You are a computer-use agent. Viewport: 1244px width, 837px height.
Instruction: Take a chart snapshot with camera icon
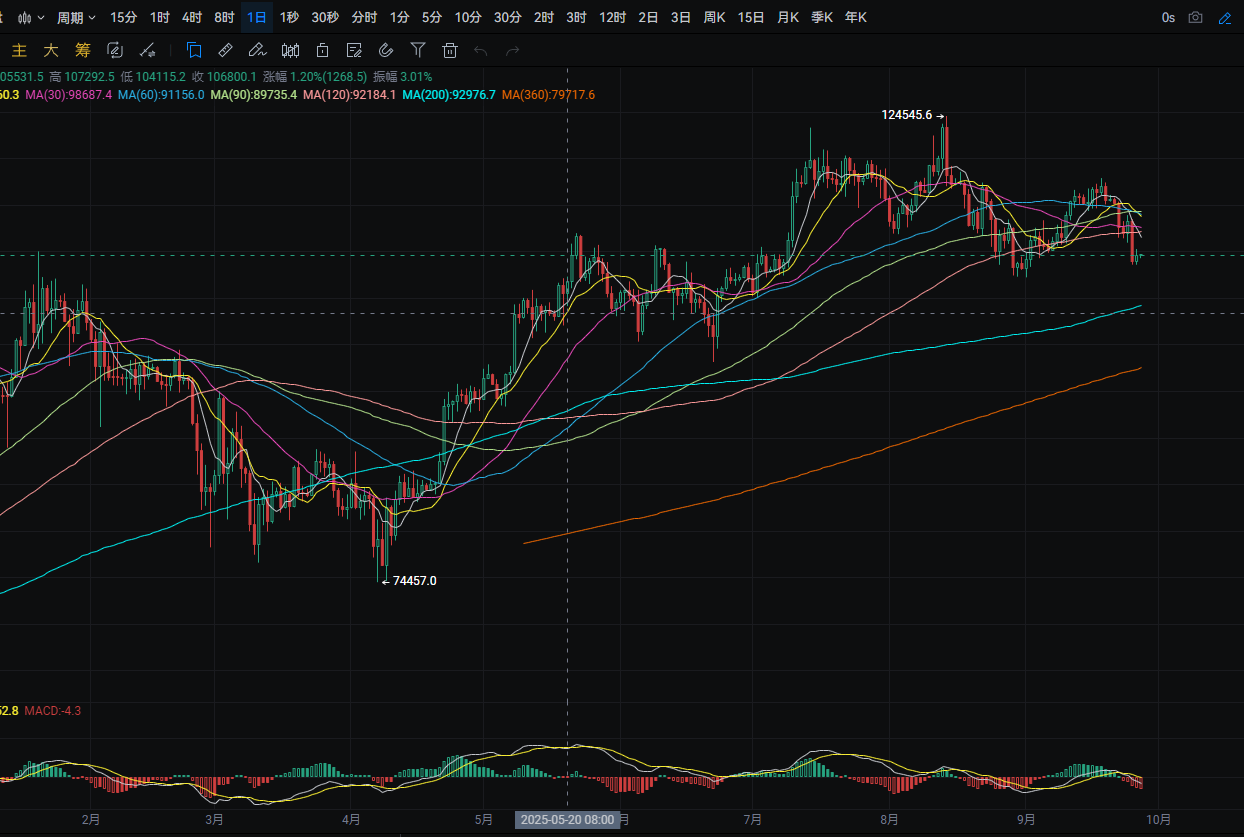coord(1195,17)
